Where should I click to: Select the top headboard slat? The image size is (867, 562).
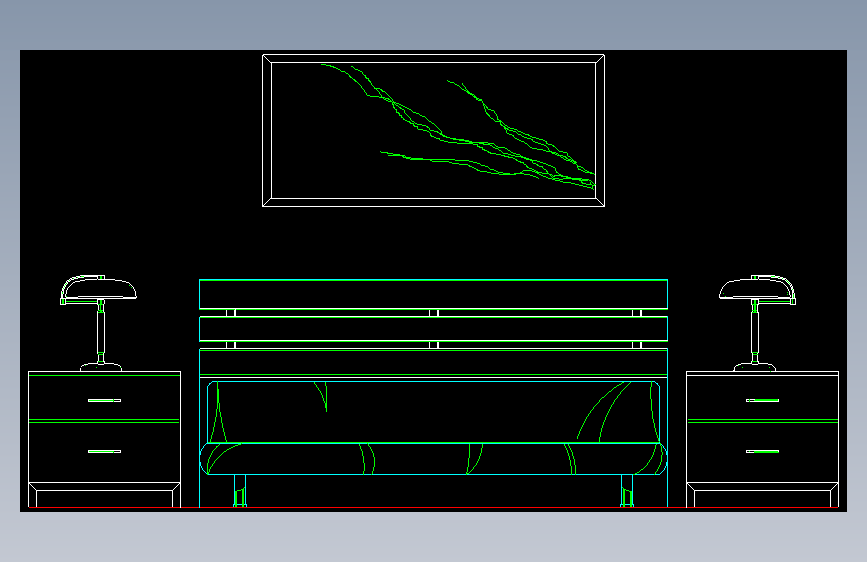434,294
